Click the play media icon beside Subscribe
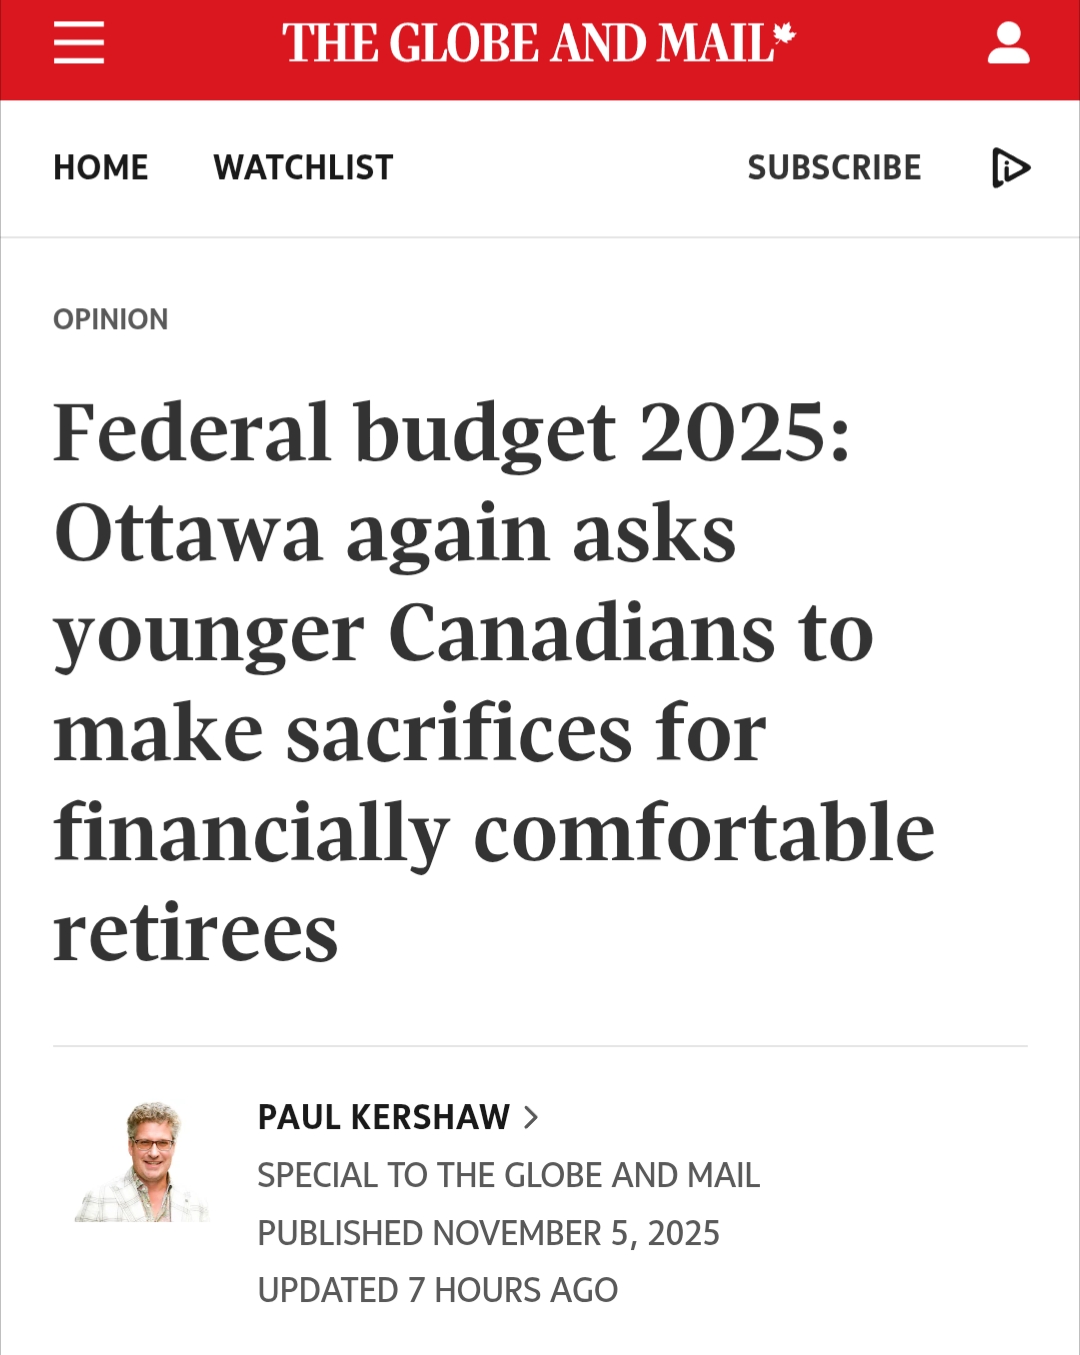Screen dimensions: 1080x1355 [1010, 167]
